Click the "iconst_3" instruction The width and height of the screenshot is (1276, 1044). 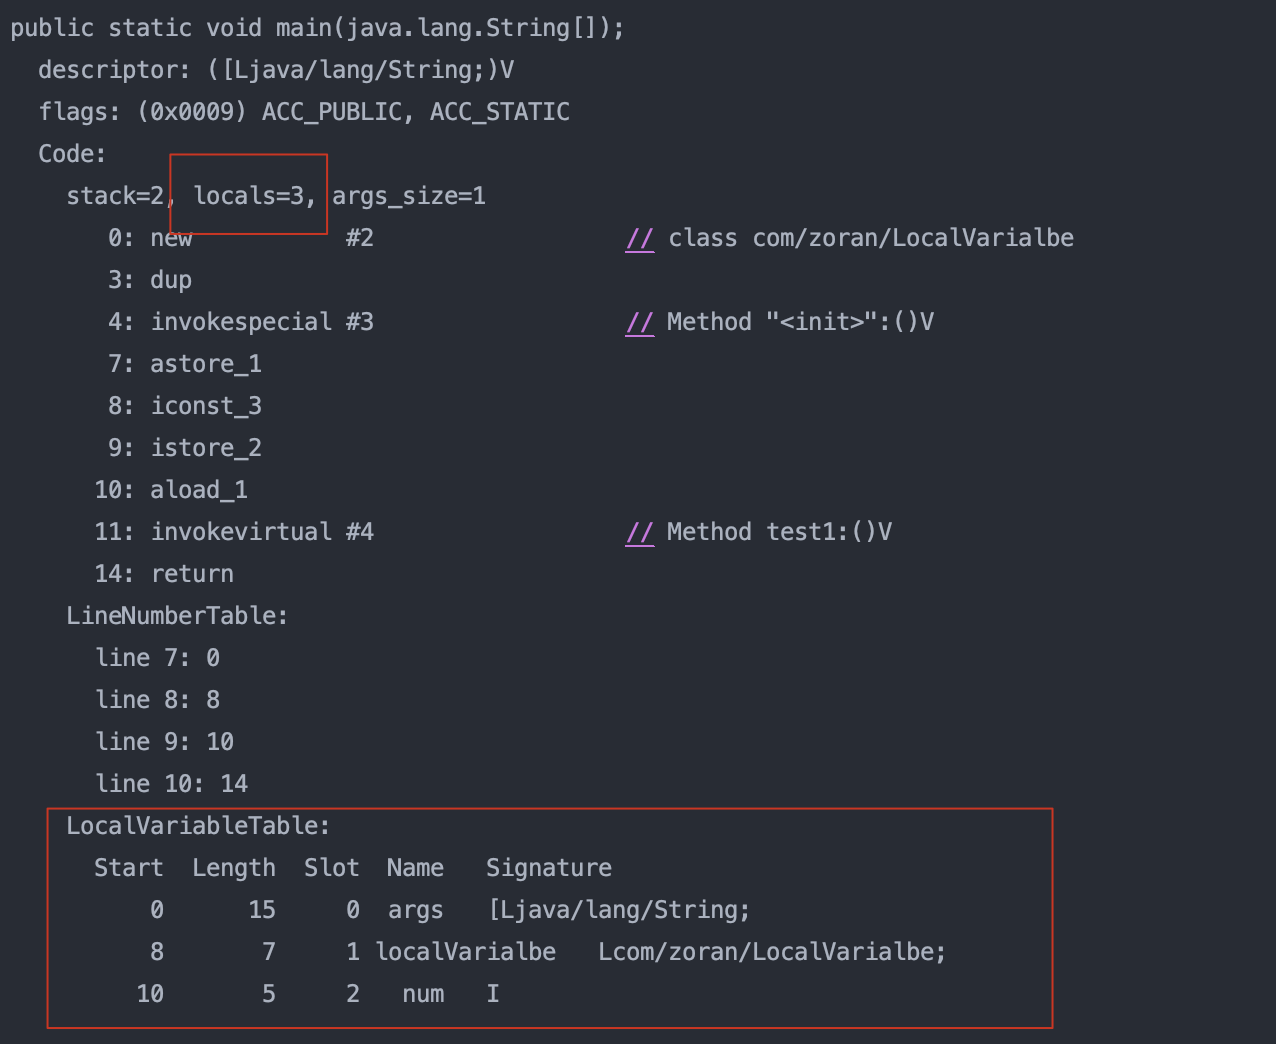(x=206, y=406)
